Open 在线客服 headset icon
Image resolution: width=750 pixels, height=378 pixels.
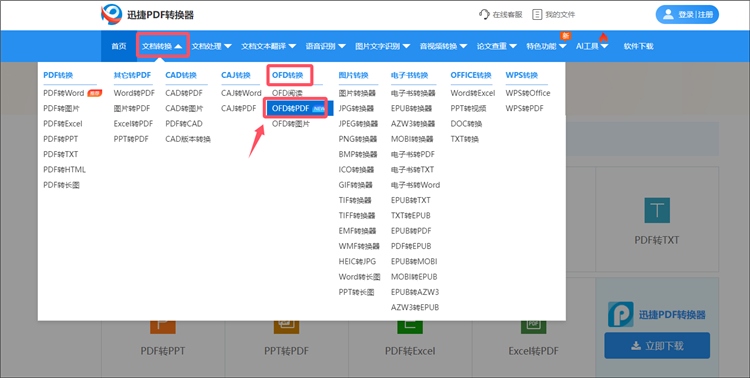484,14
